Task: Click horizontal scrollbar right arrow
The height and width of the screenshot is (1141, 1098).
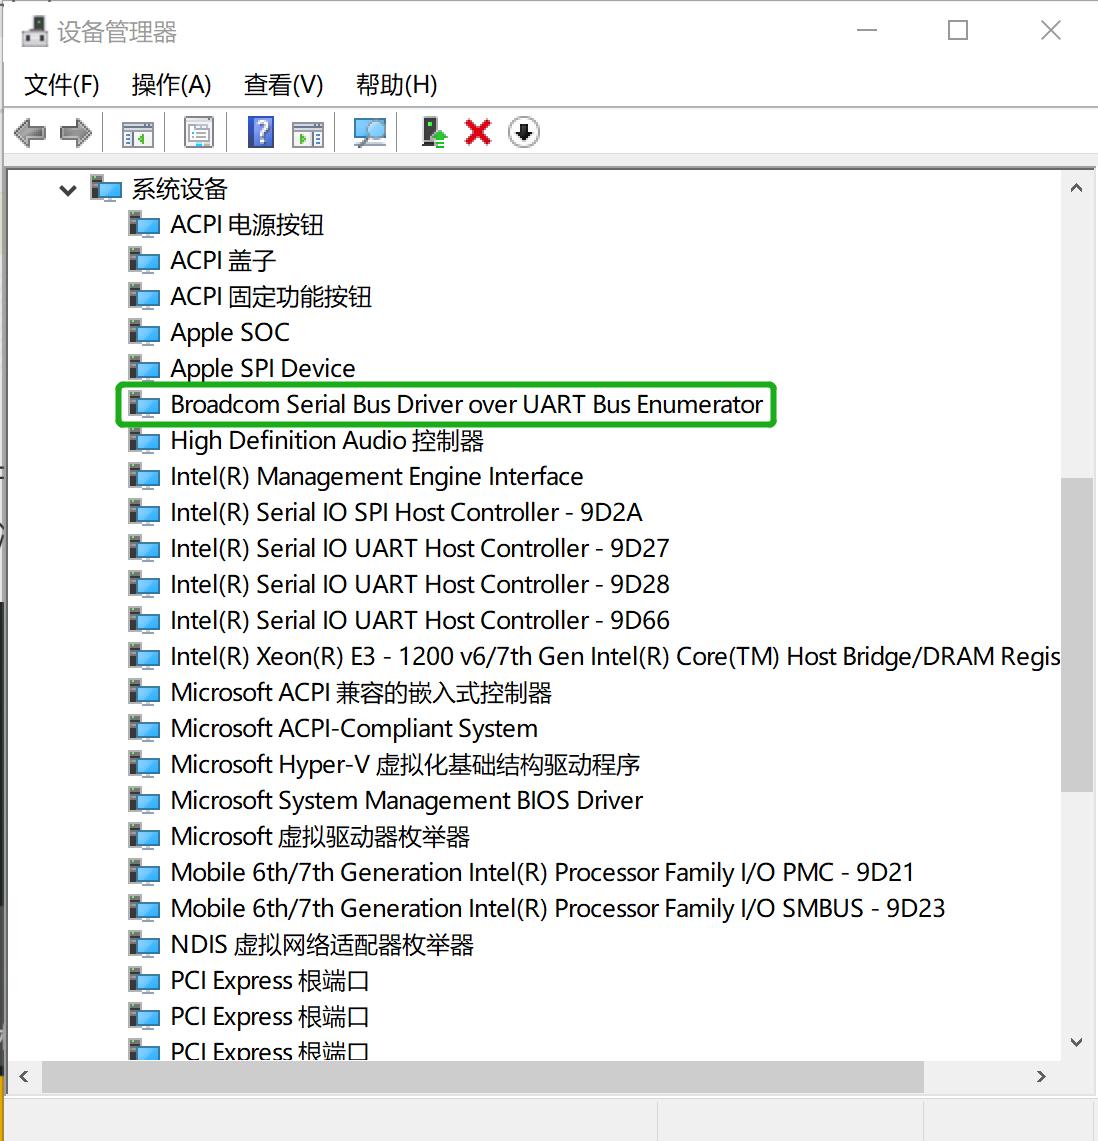Action: pos(1041,1077)
